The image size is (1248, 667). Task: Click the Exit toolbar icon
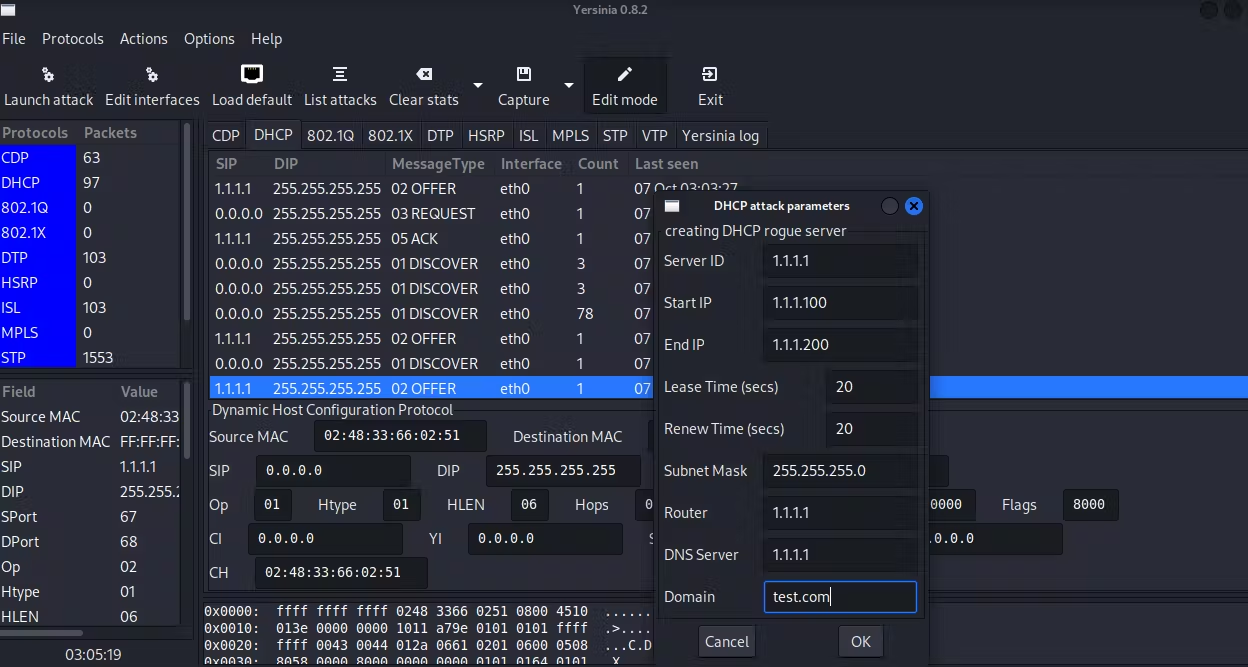tap(710, 85)
